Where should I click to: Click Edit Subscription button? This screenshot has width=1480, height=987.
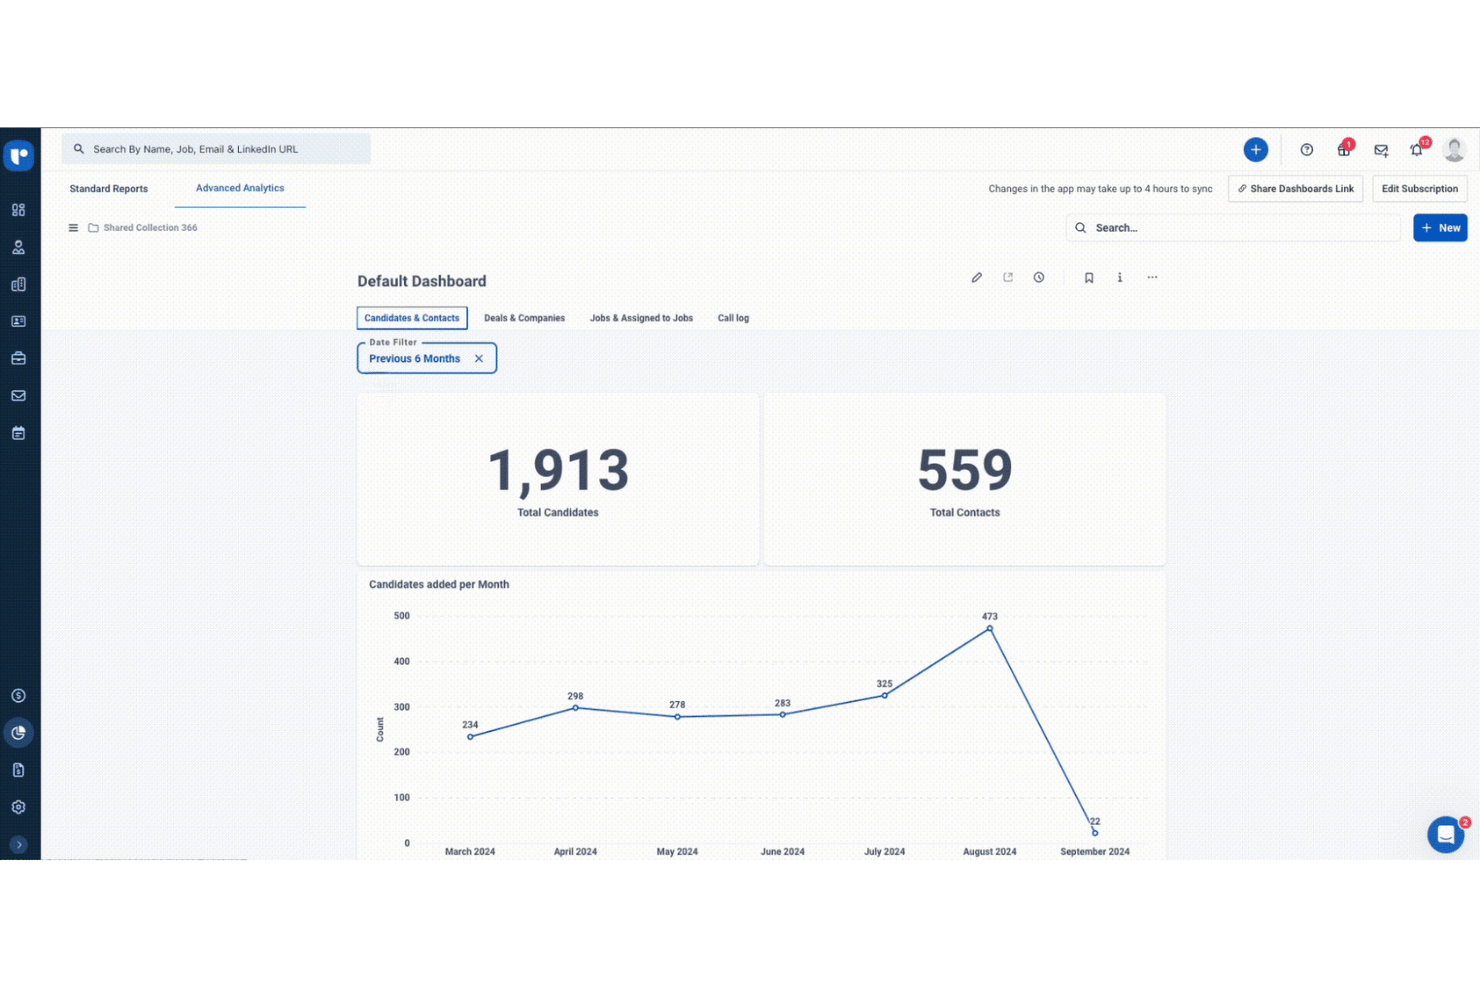pyautogui.click(x=1420, y=189)
